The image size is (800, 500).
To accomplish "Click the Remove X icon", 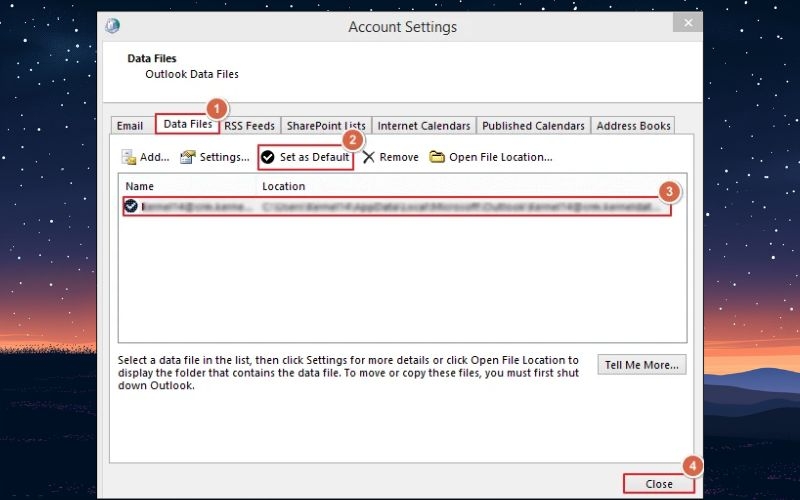I will (369, 157).
